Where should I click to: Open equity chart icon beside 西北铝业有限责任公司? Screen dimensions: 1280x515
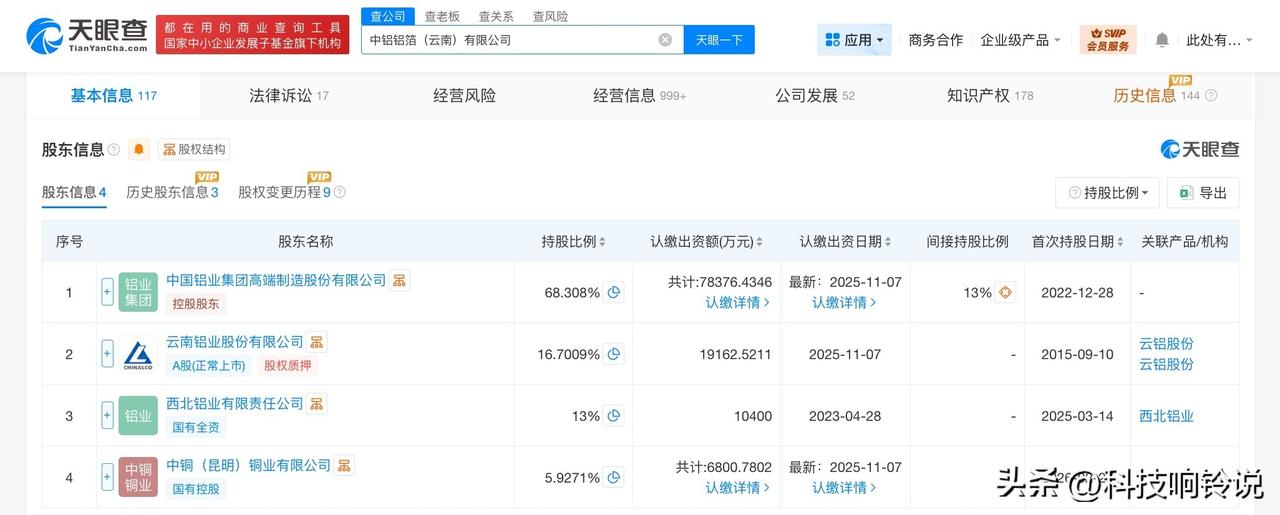pyautogui.click(x=316, y=404)
